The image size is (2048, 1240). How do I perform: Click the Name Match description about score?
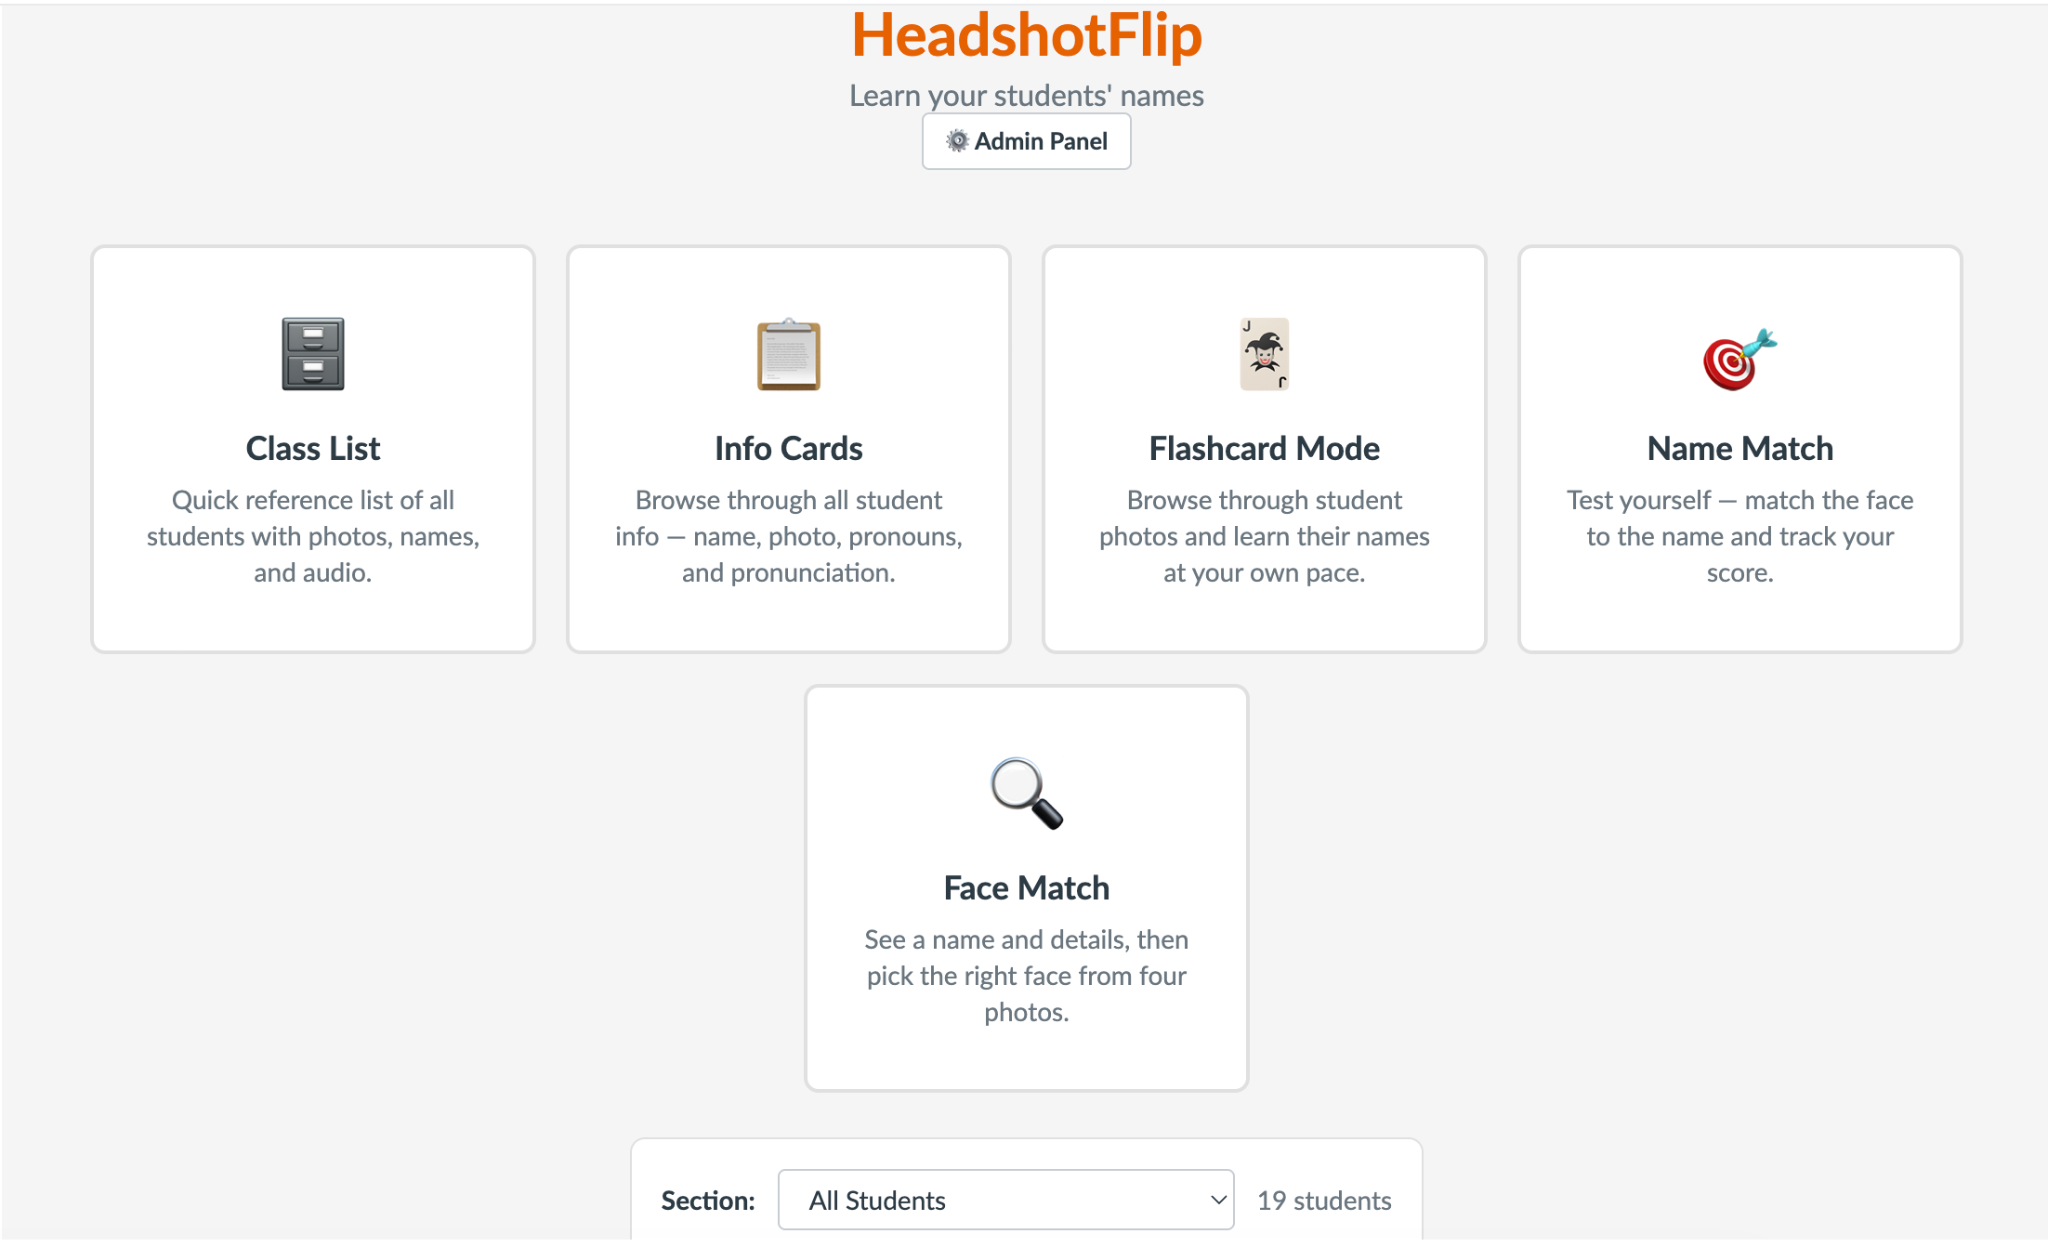(x=1740, y=536)
